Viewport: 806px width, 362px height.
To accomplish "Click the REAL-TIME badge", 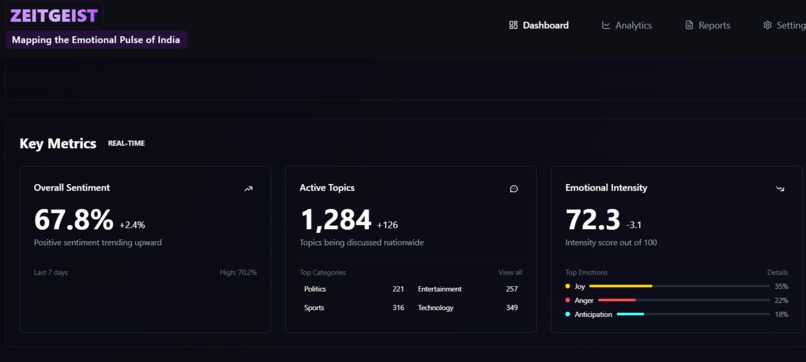I will 126,143.
